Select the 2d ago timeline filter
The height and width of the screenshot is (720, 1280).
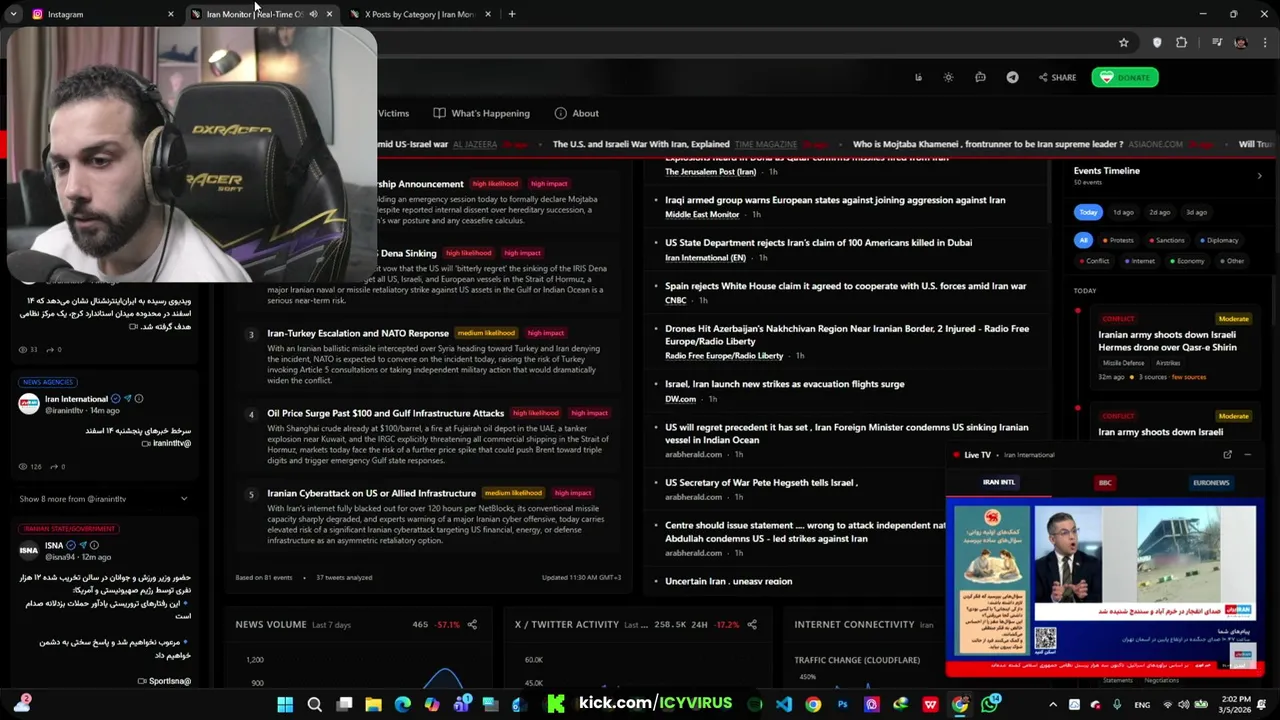[1160, 212]
